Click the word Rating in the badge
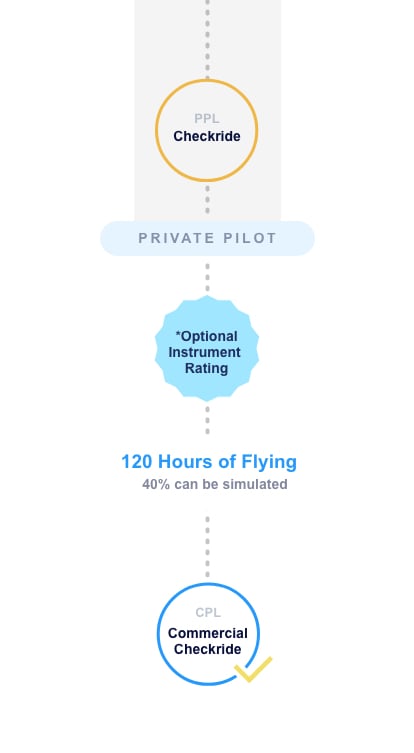 pos(207,368)
